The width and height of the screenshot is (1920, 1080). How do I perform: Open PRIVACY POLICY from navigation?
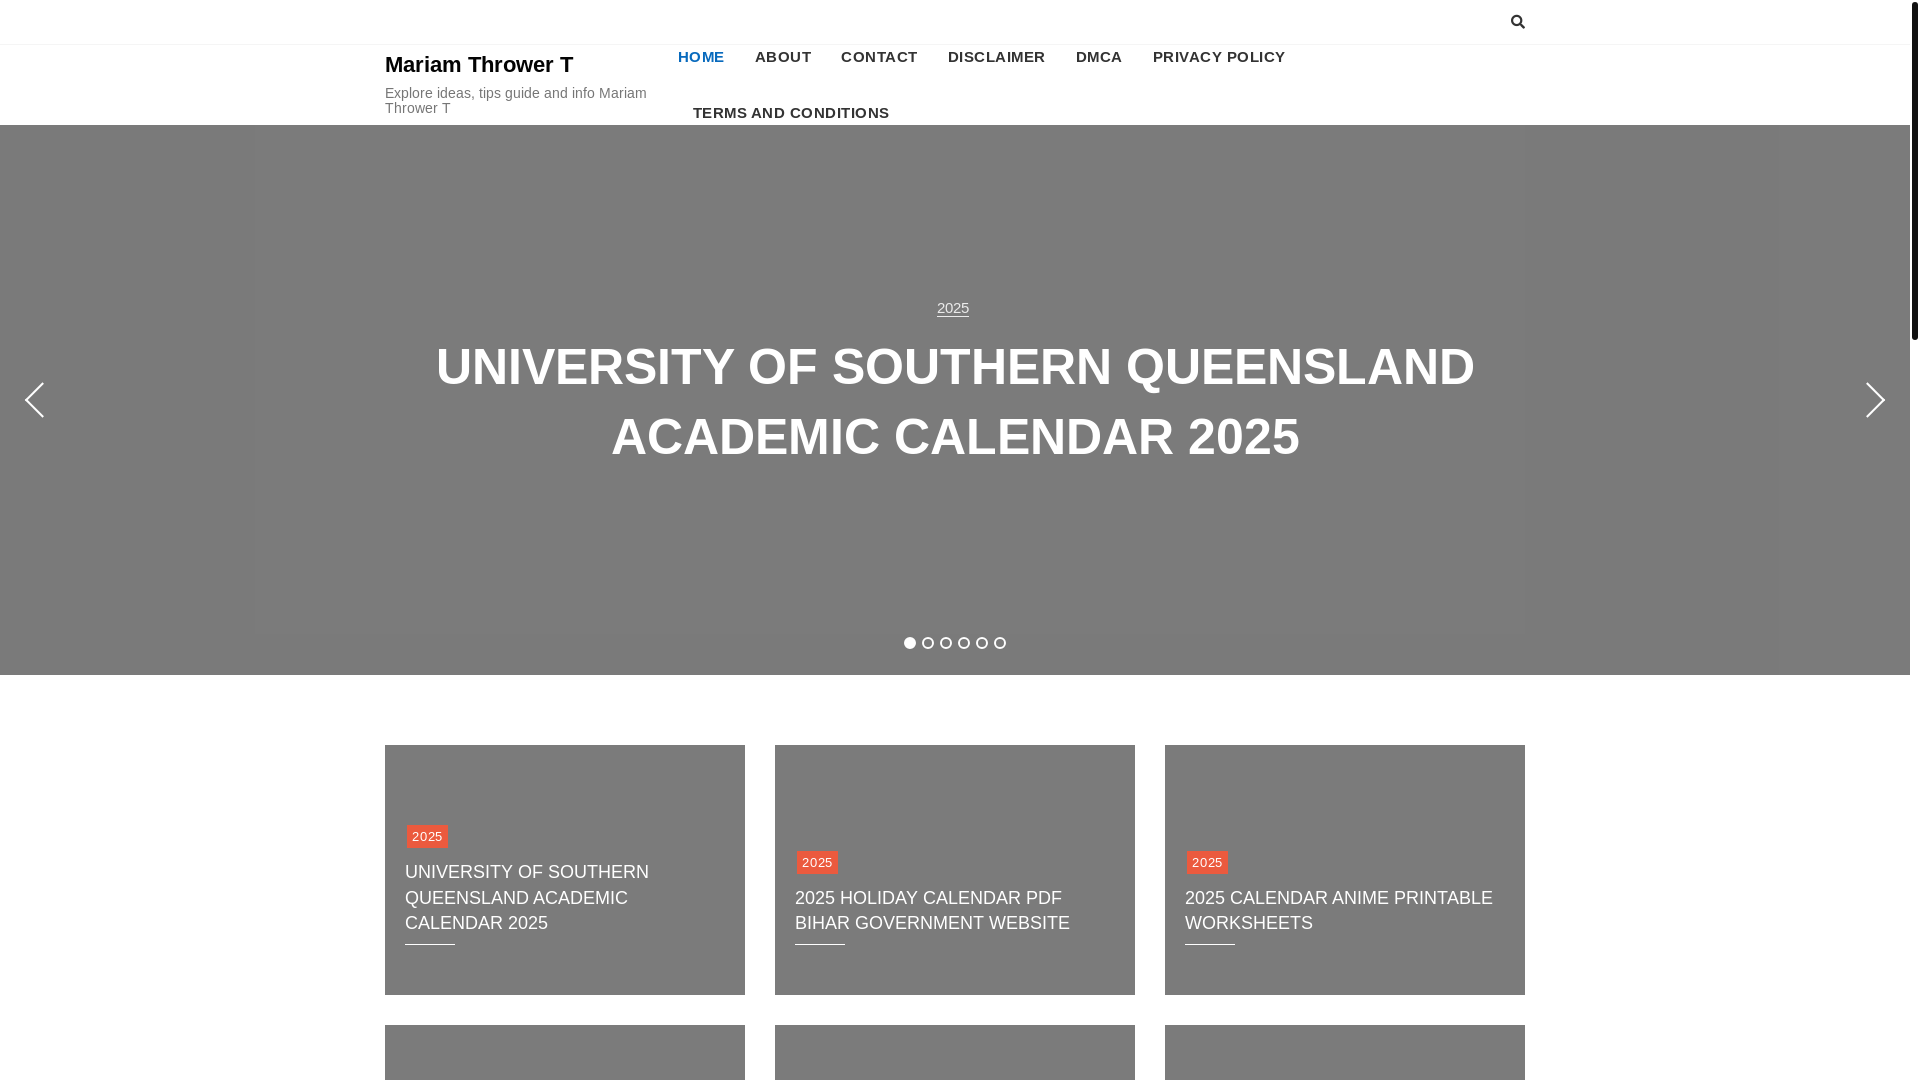(1219, 57)
